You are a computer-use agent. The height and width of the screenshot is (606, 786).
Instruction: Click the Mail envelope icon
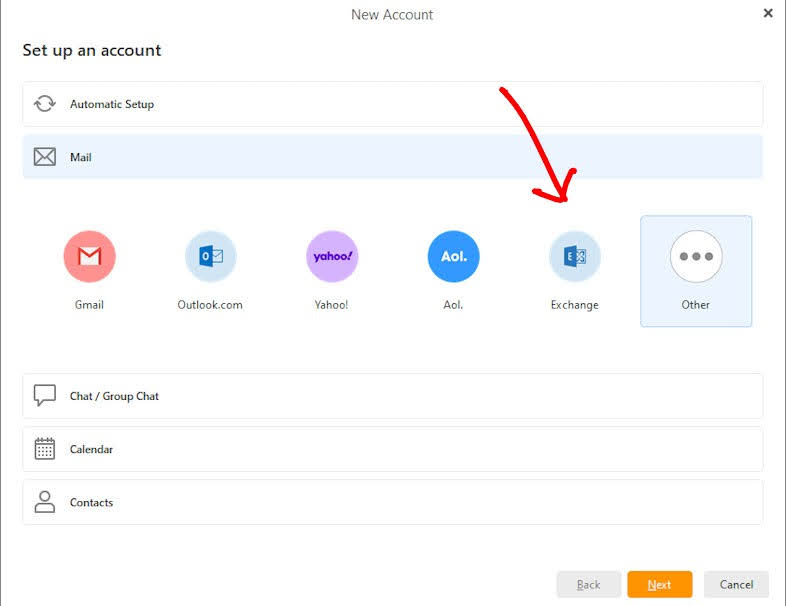point(45,157)
